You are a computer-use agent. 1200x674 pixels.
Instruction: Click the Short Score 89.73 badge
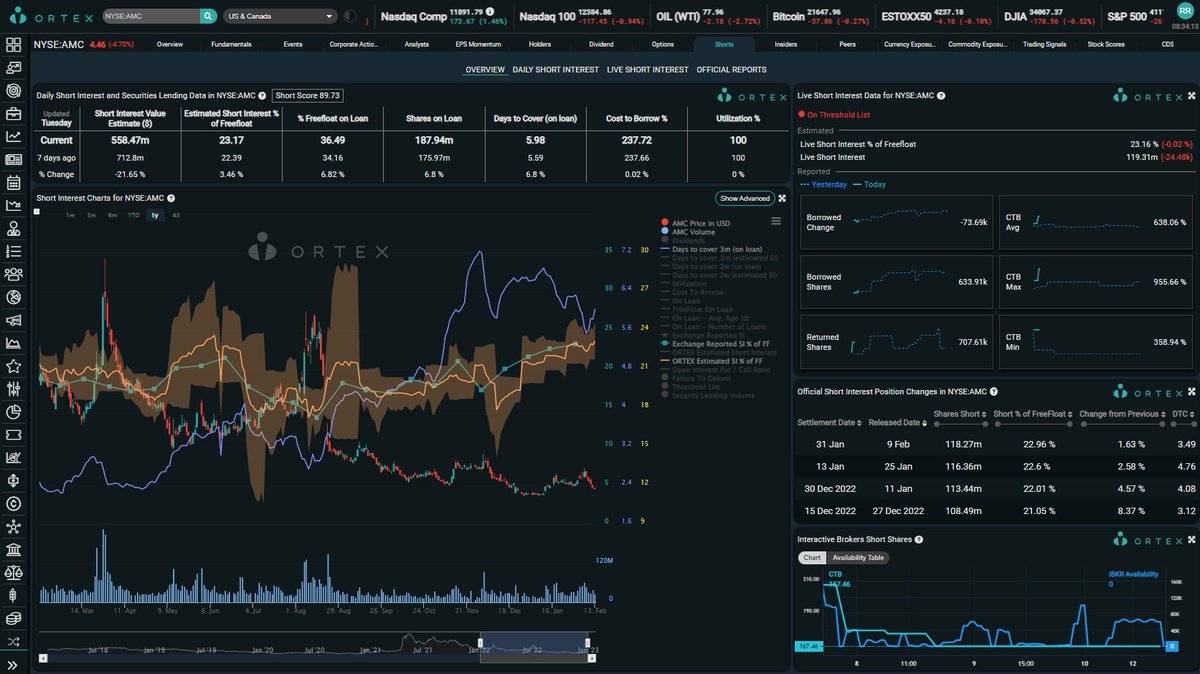pos(307,96)
